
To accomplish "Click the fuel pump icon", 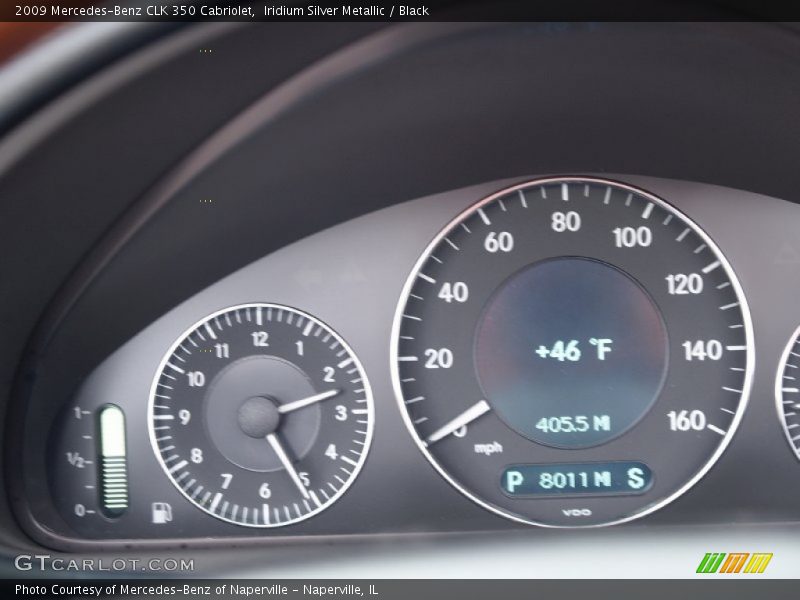I will 162,513.
